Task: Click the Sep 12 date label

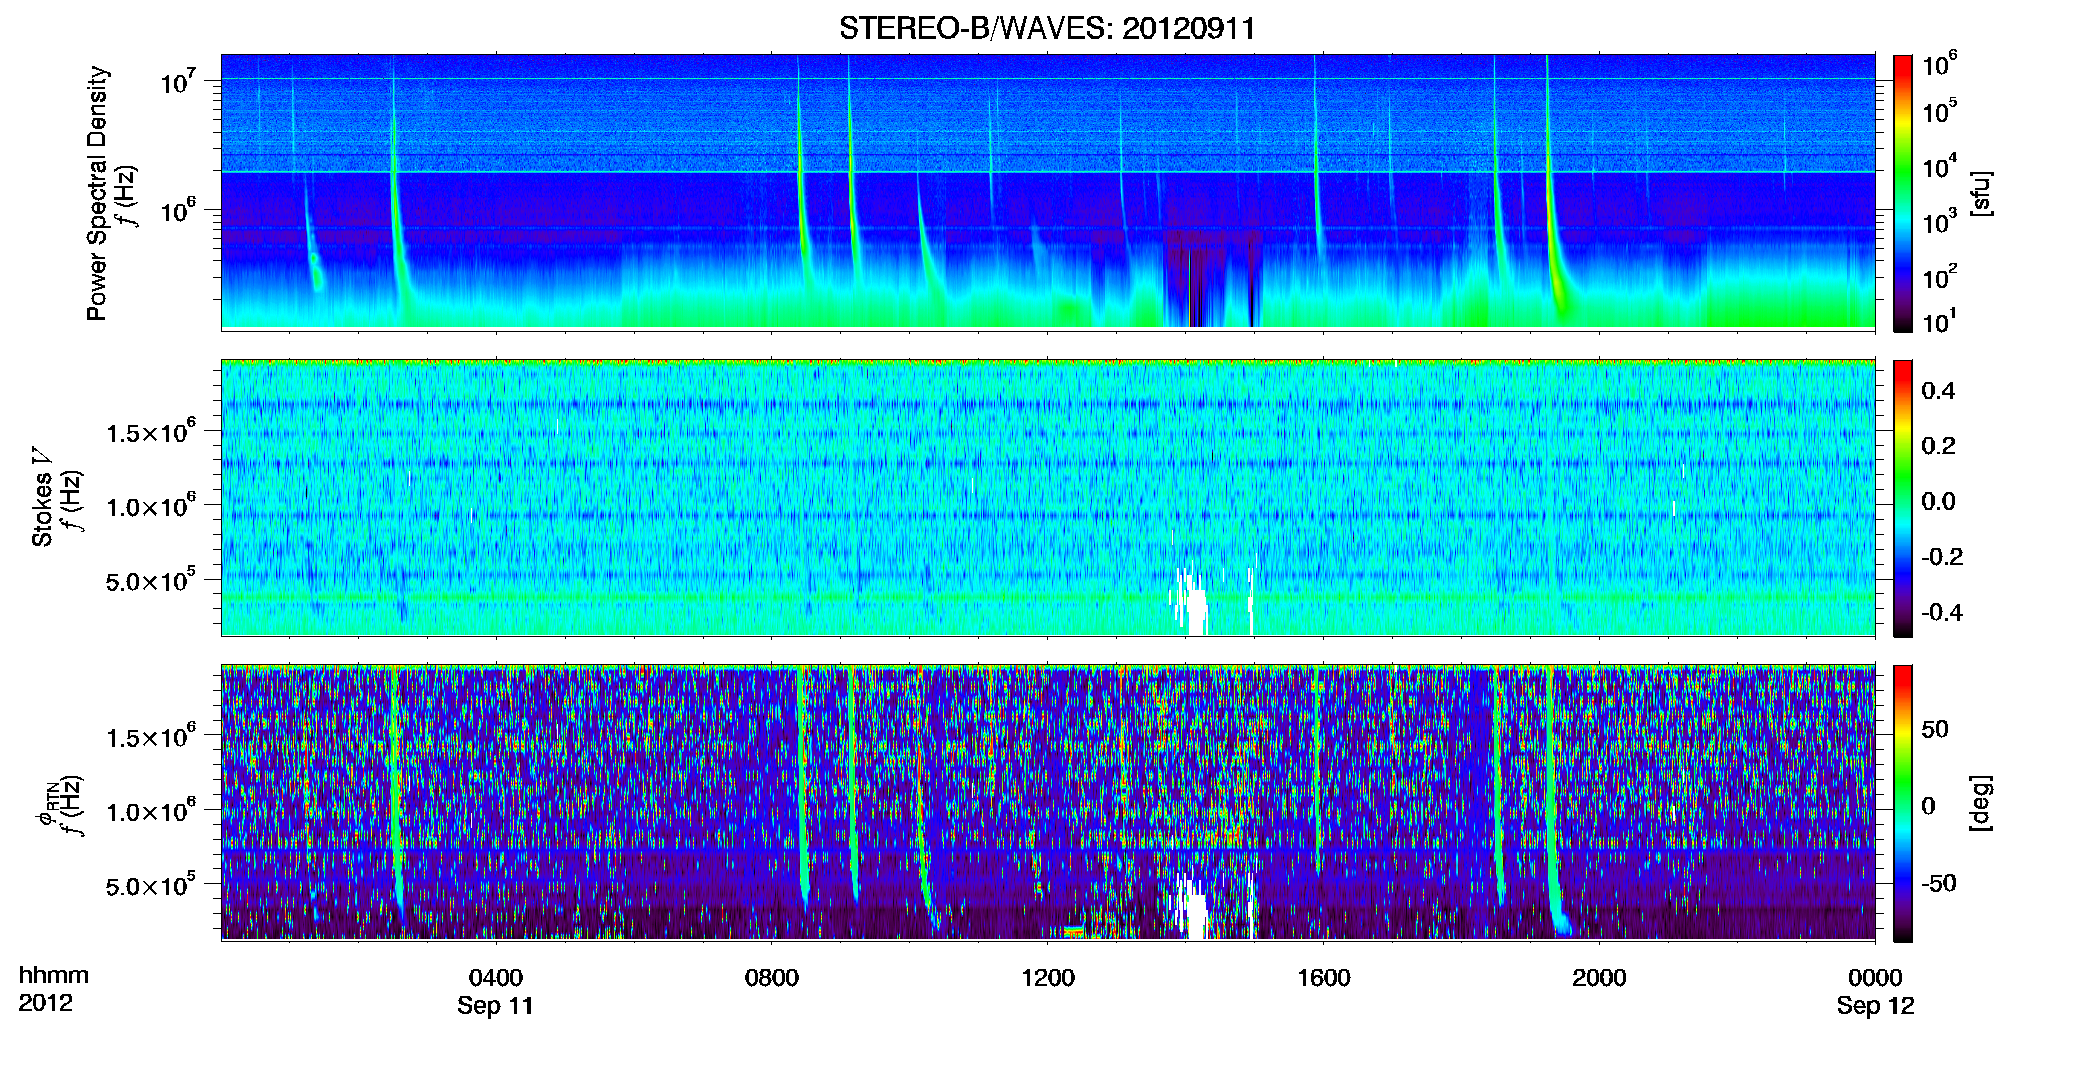Action: [1875, 1006]
